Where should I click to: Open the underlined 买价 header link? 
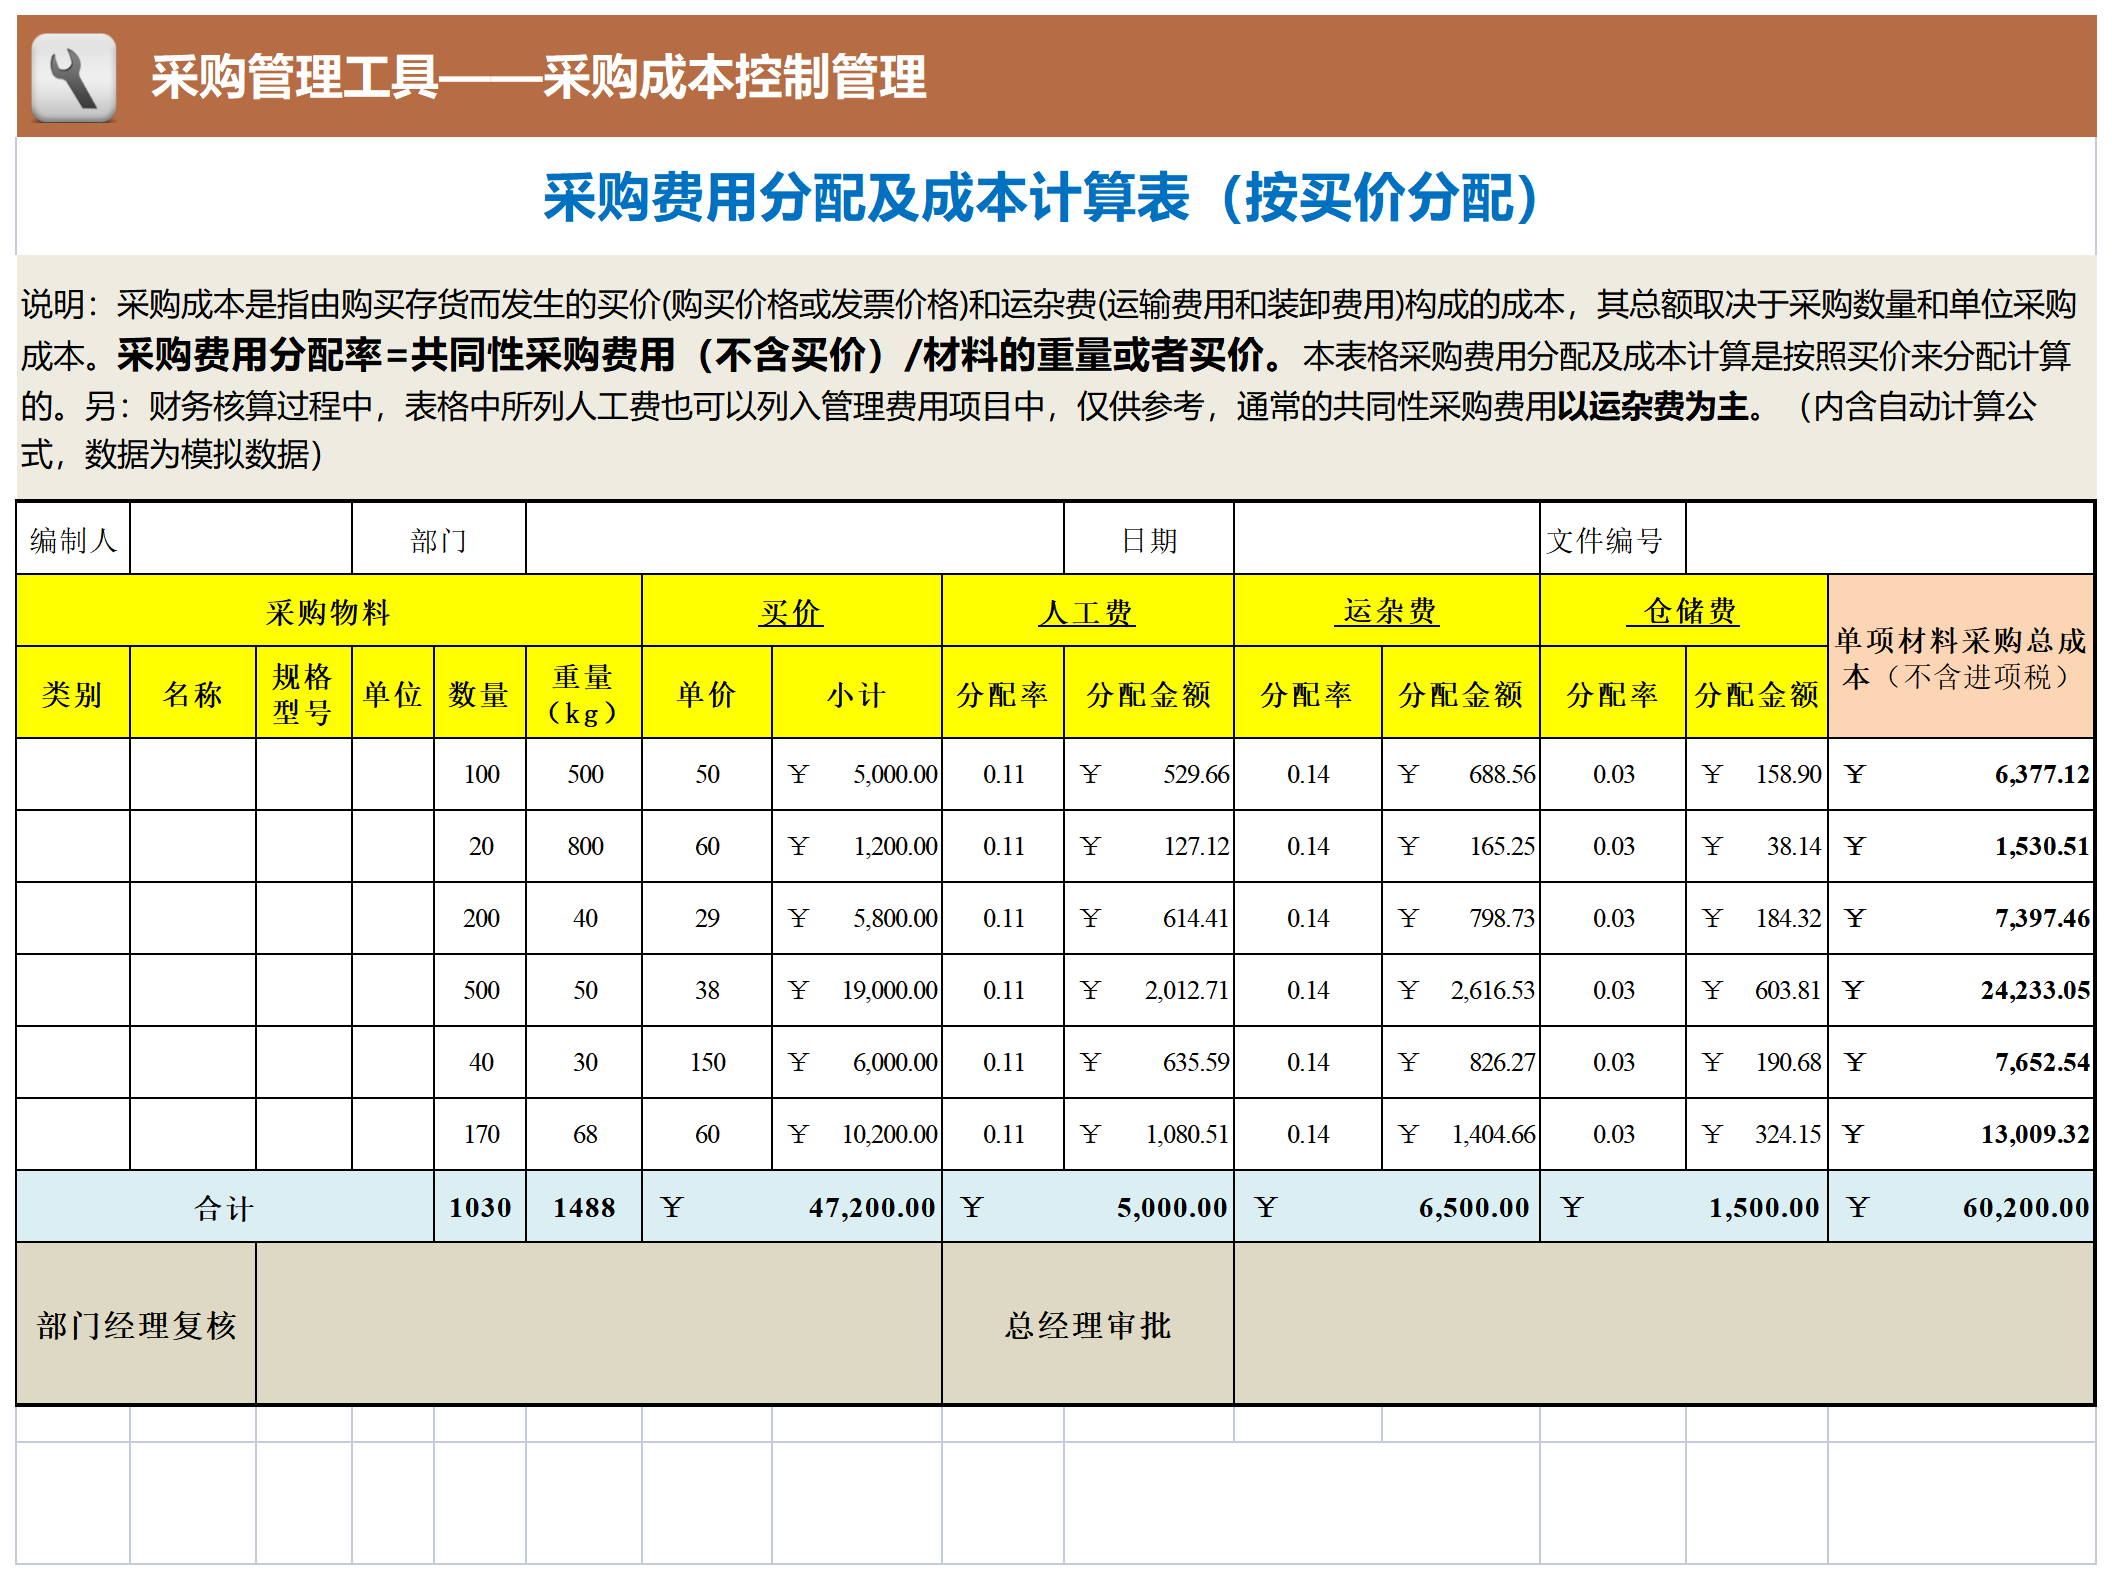tap(791, 612)
